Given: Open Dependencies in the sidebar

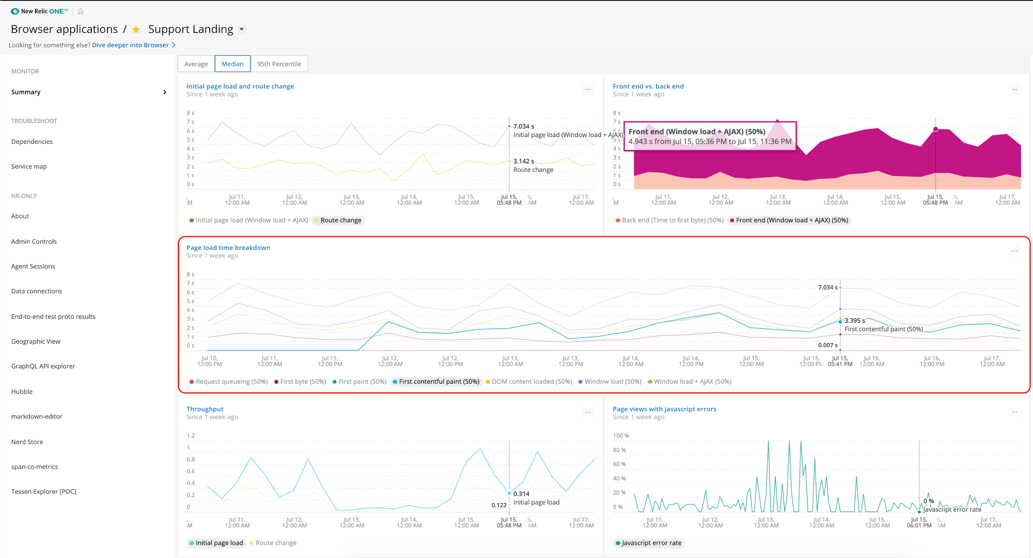Looking at the screenshot, I should pyautogui.click(x=32, y=142).
